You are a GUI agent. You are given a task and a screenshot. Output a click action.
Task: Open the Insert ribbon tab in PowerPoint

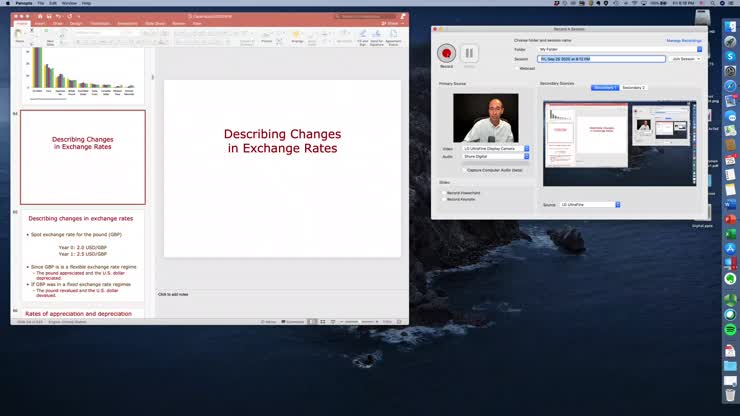click(40, 23)
